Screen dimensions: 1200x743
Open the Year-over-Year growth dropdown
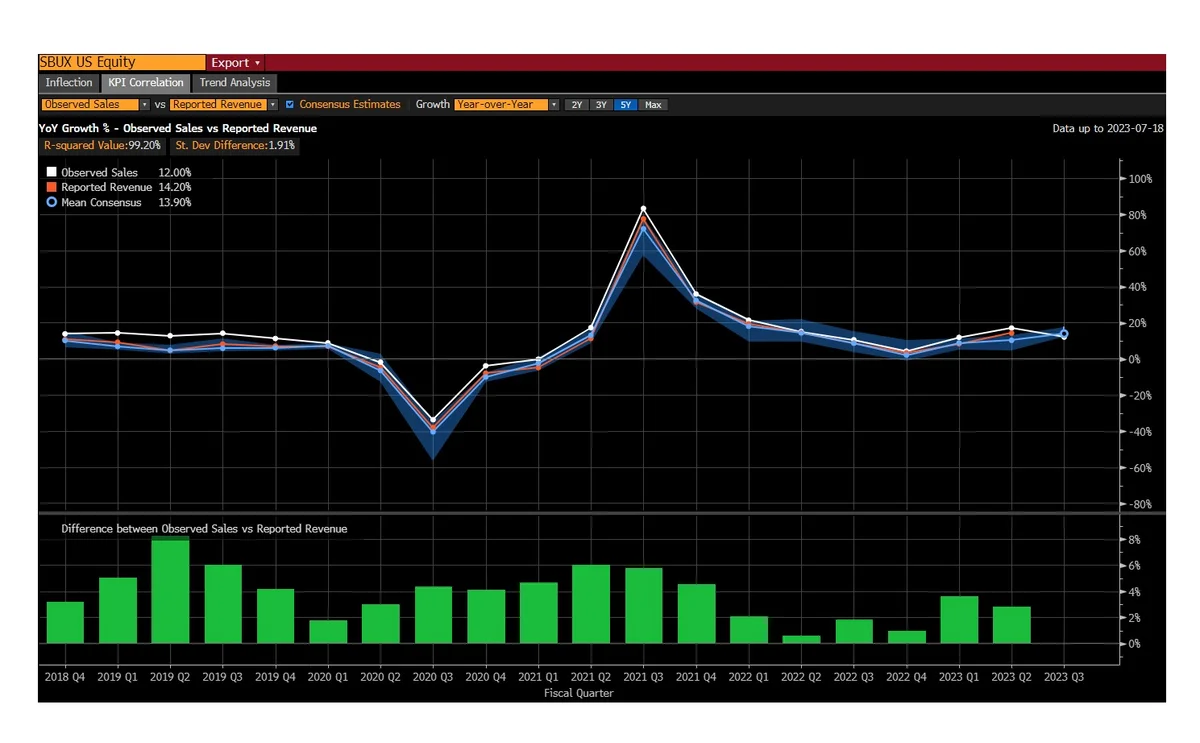coord(553,104)
